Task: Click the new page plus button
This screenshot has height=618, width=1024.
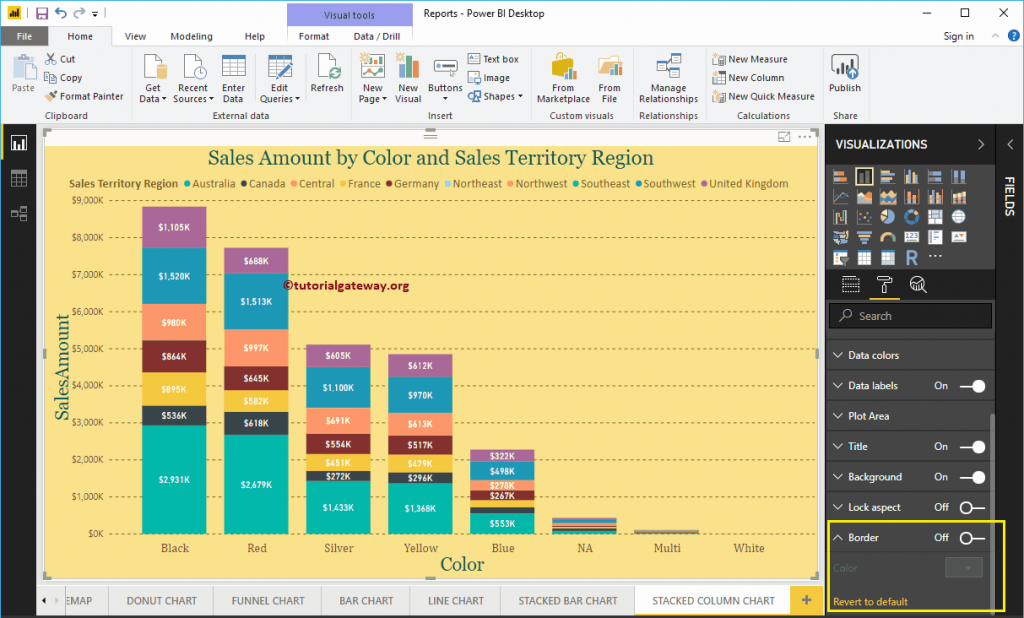Action: 806,600
